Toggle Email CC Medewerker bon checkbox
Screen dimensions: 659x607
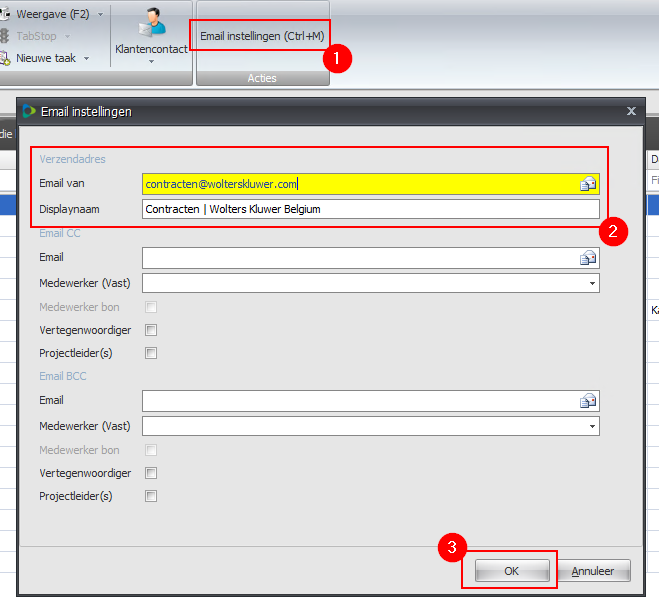click(x=151, y=307)
